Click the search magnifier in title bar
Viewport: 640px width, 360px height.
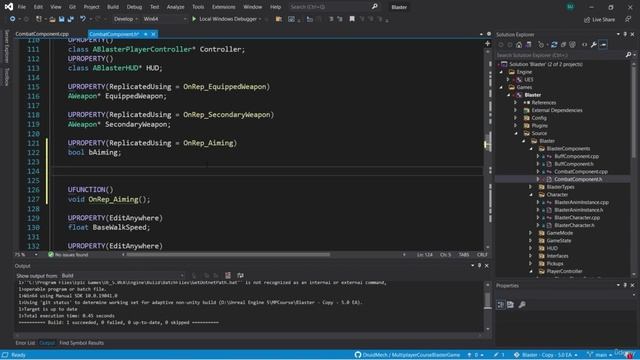[375, 7]
